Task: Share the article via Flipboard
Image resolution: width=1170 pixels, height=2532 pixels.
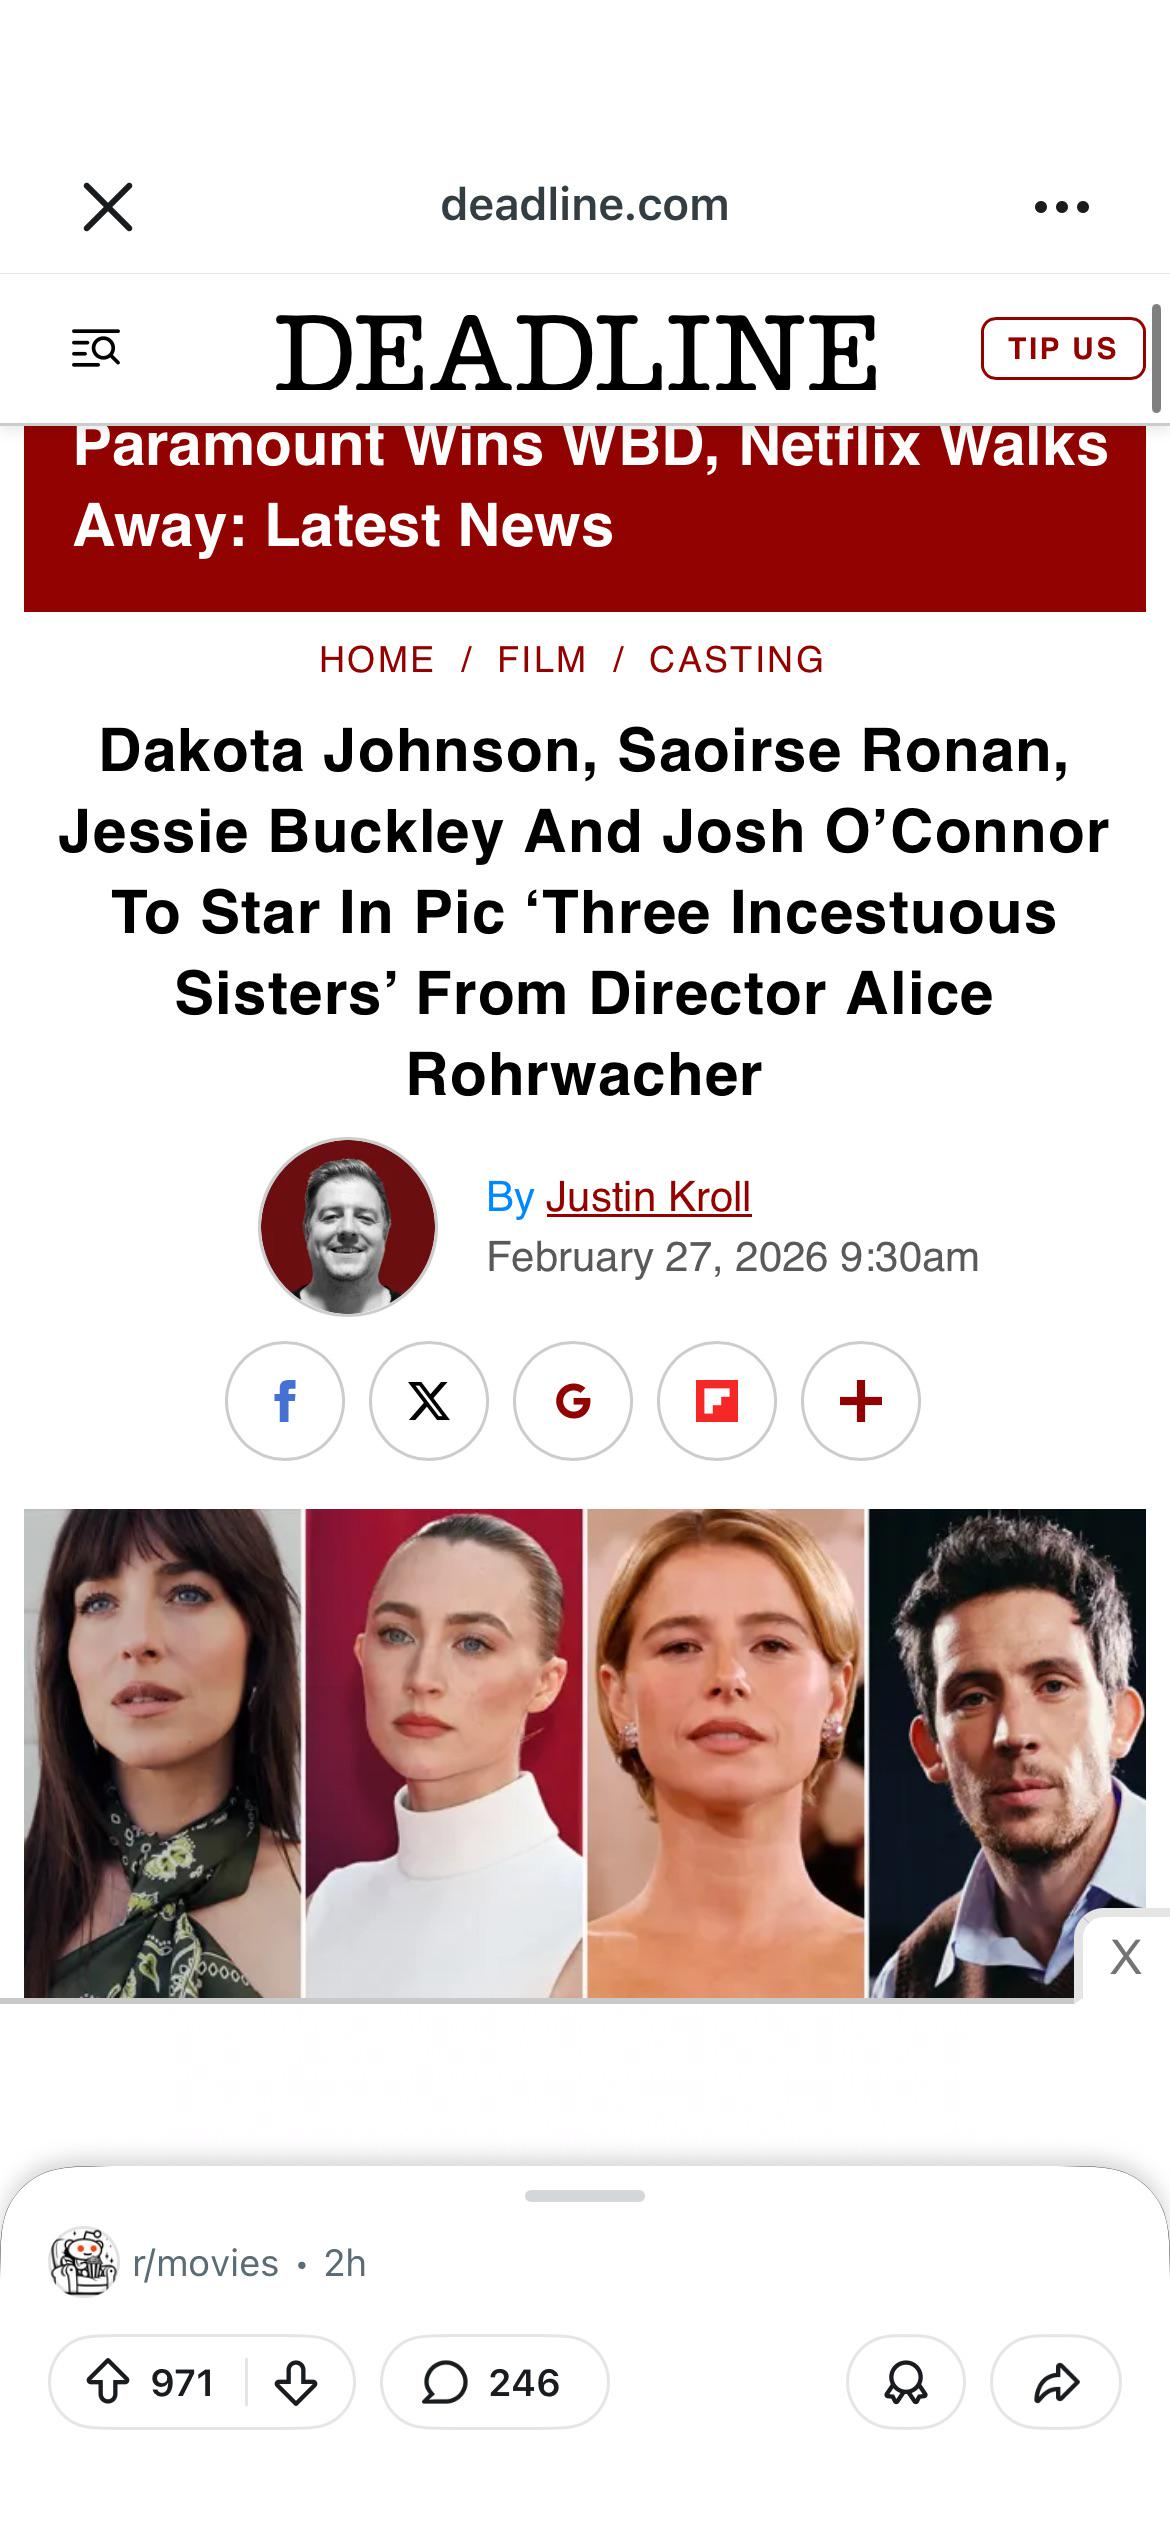Action: point(717,1401)
